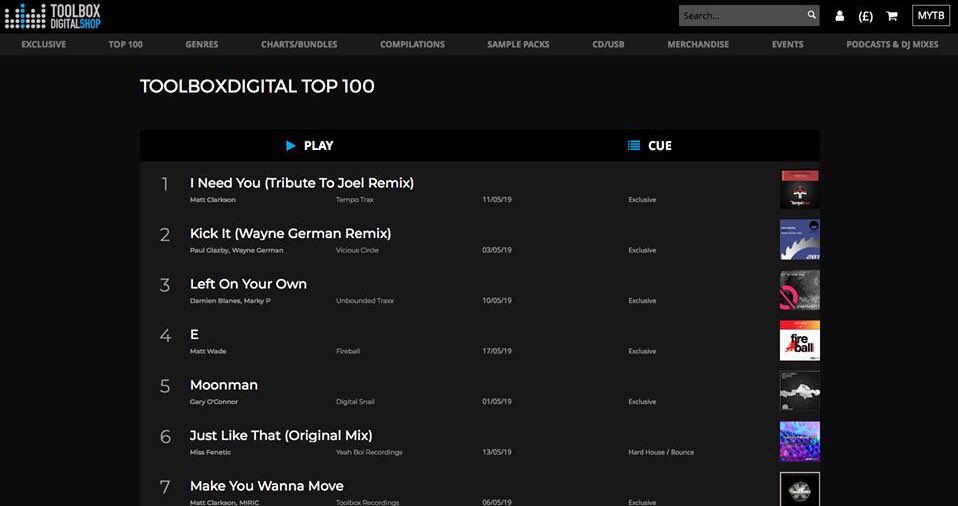The height and width of the screenshot is (506, 958).
Task: Click the Kick It cover art thumbnail
Action: click(800, 240)
